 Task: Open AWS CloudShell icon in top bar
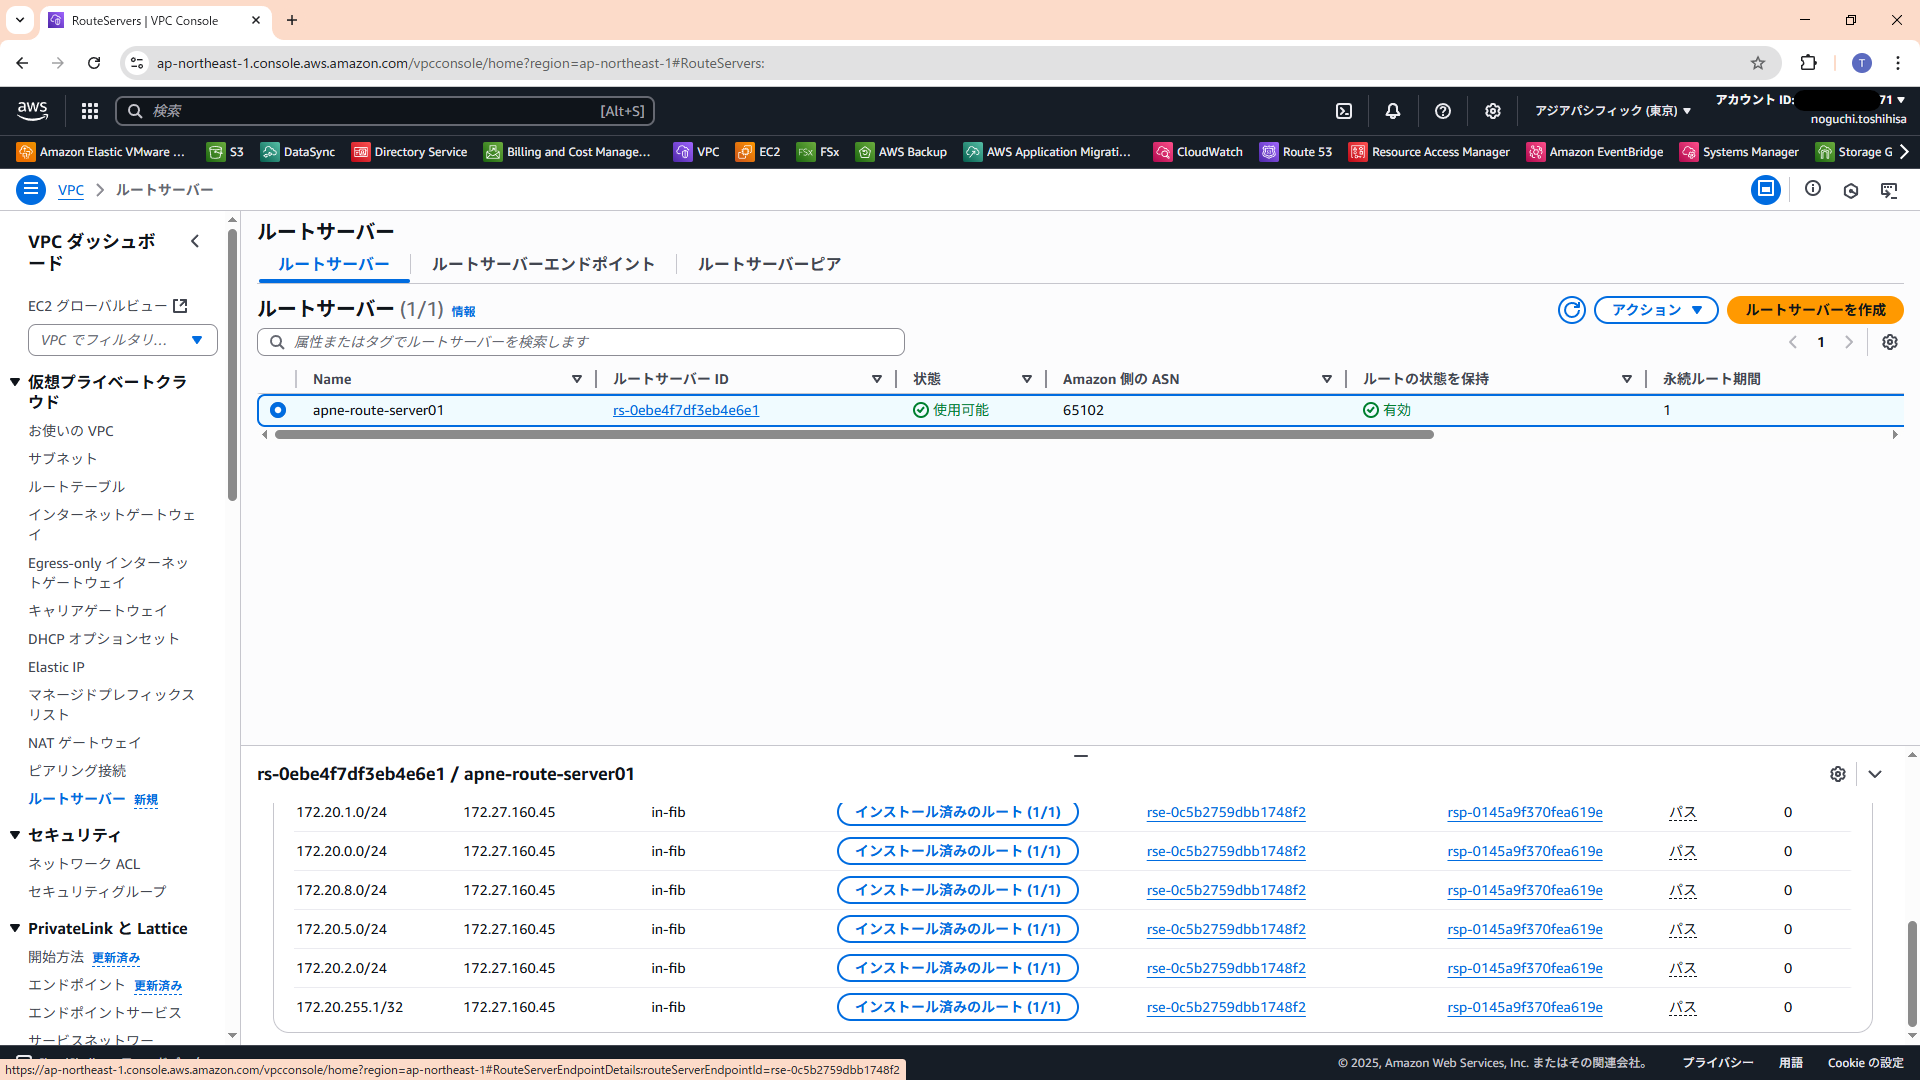[x=1344, y=111]
